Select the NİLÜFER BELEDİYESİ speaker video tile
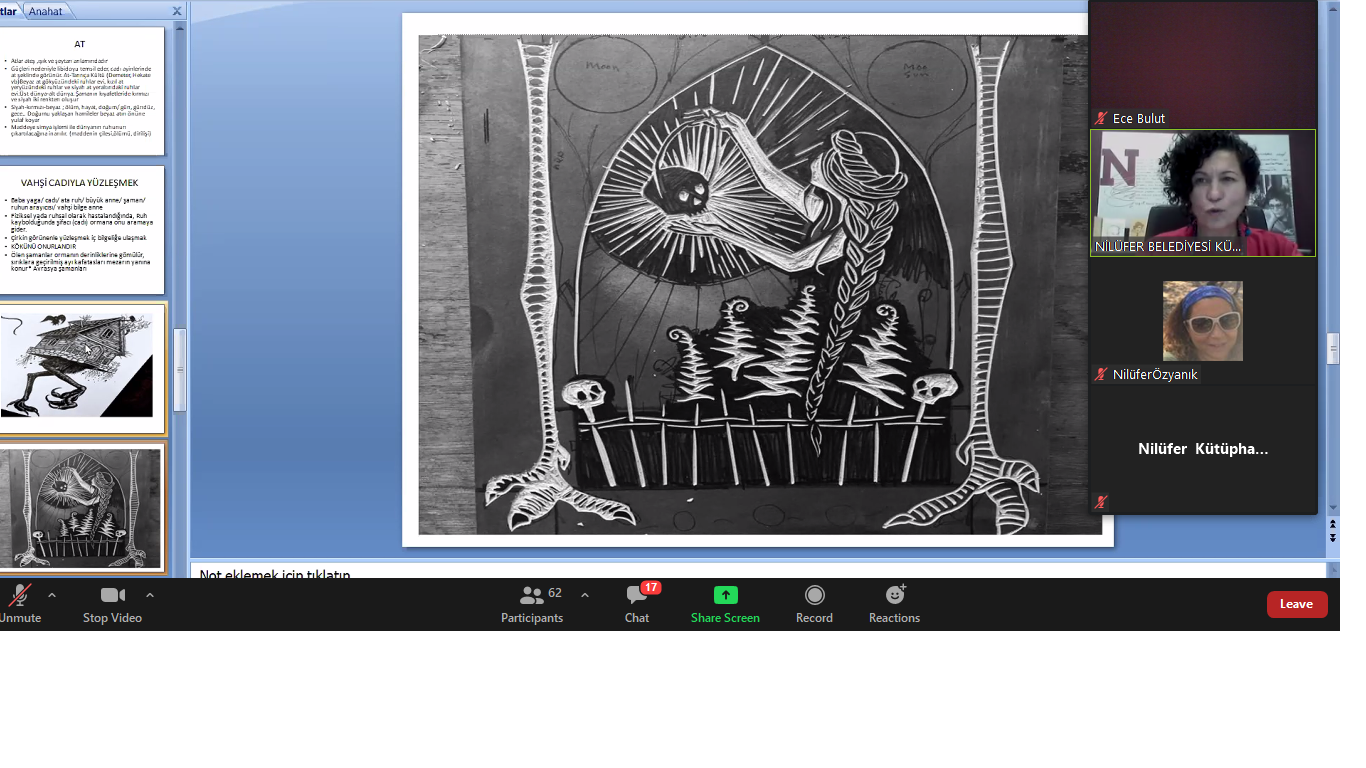Screen dimensions: 1366x768 tap(1203, 193)
